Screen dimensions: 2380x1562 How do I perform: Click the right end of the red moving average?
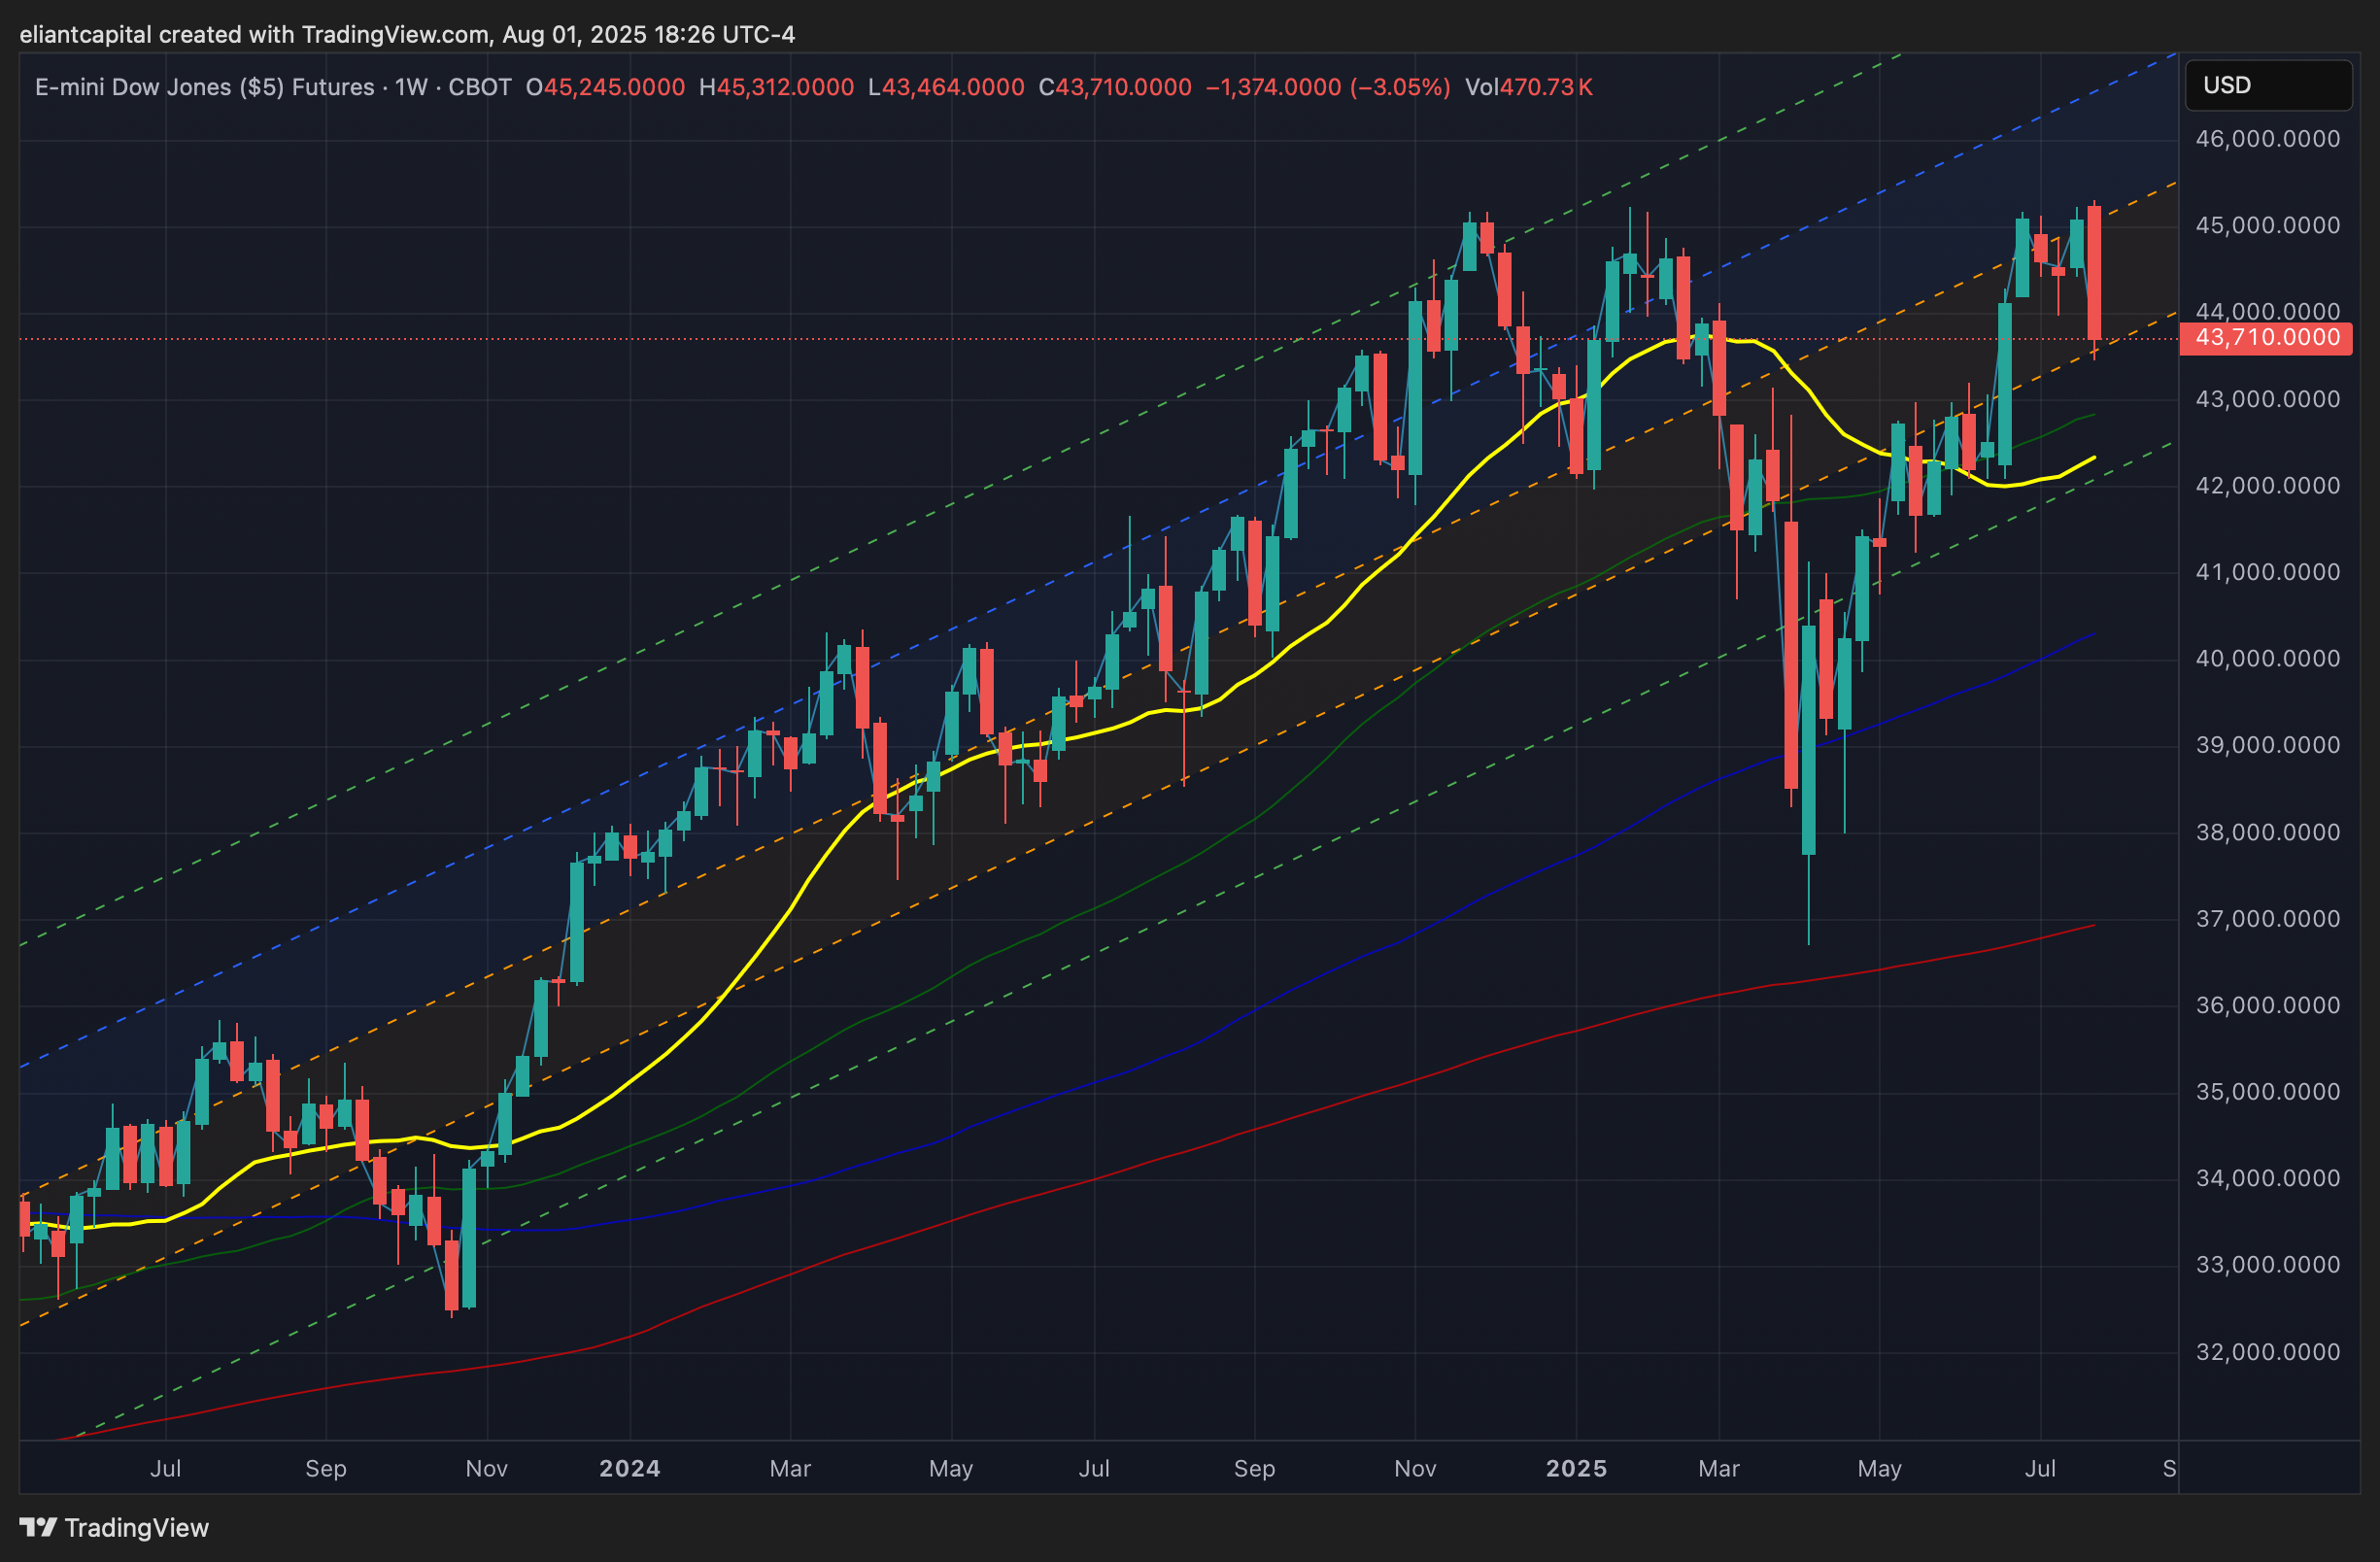click(x=2092, y=926)
